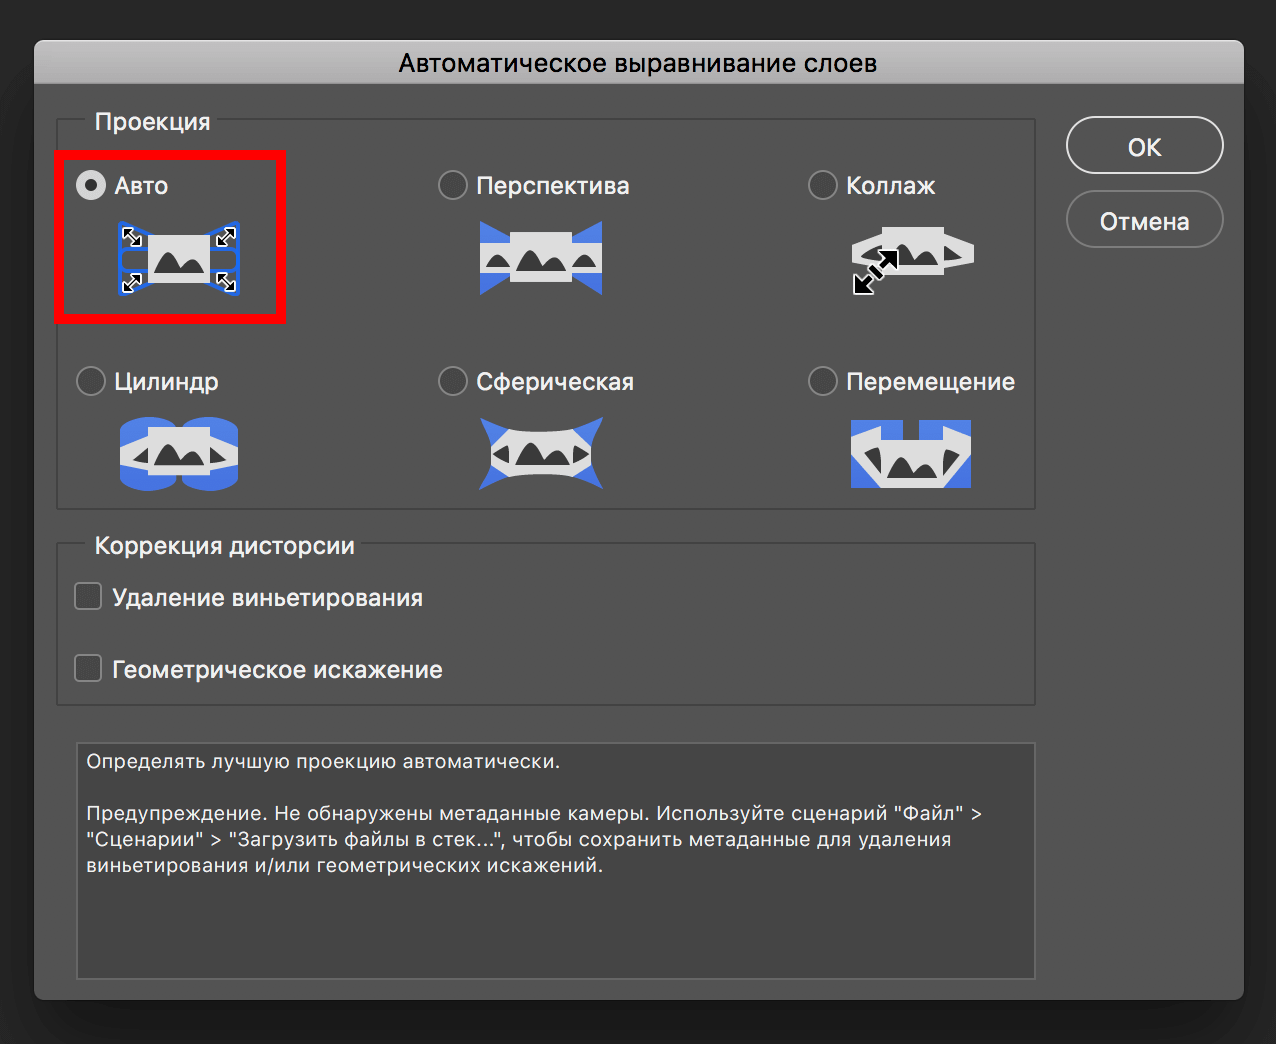Click the Коррекция дисторсии section label
Viewport: 1276px width, 1044px height.
pos(224,546)
